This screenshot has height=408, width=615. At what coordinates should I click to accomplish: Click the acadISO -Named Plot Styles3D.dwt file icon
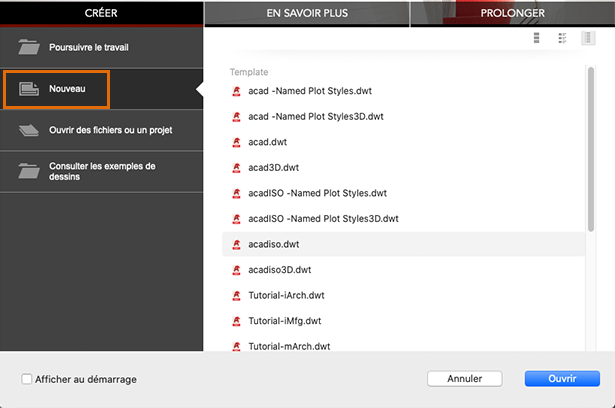pyautogui.click(x=236, y=219)
